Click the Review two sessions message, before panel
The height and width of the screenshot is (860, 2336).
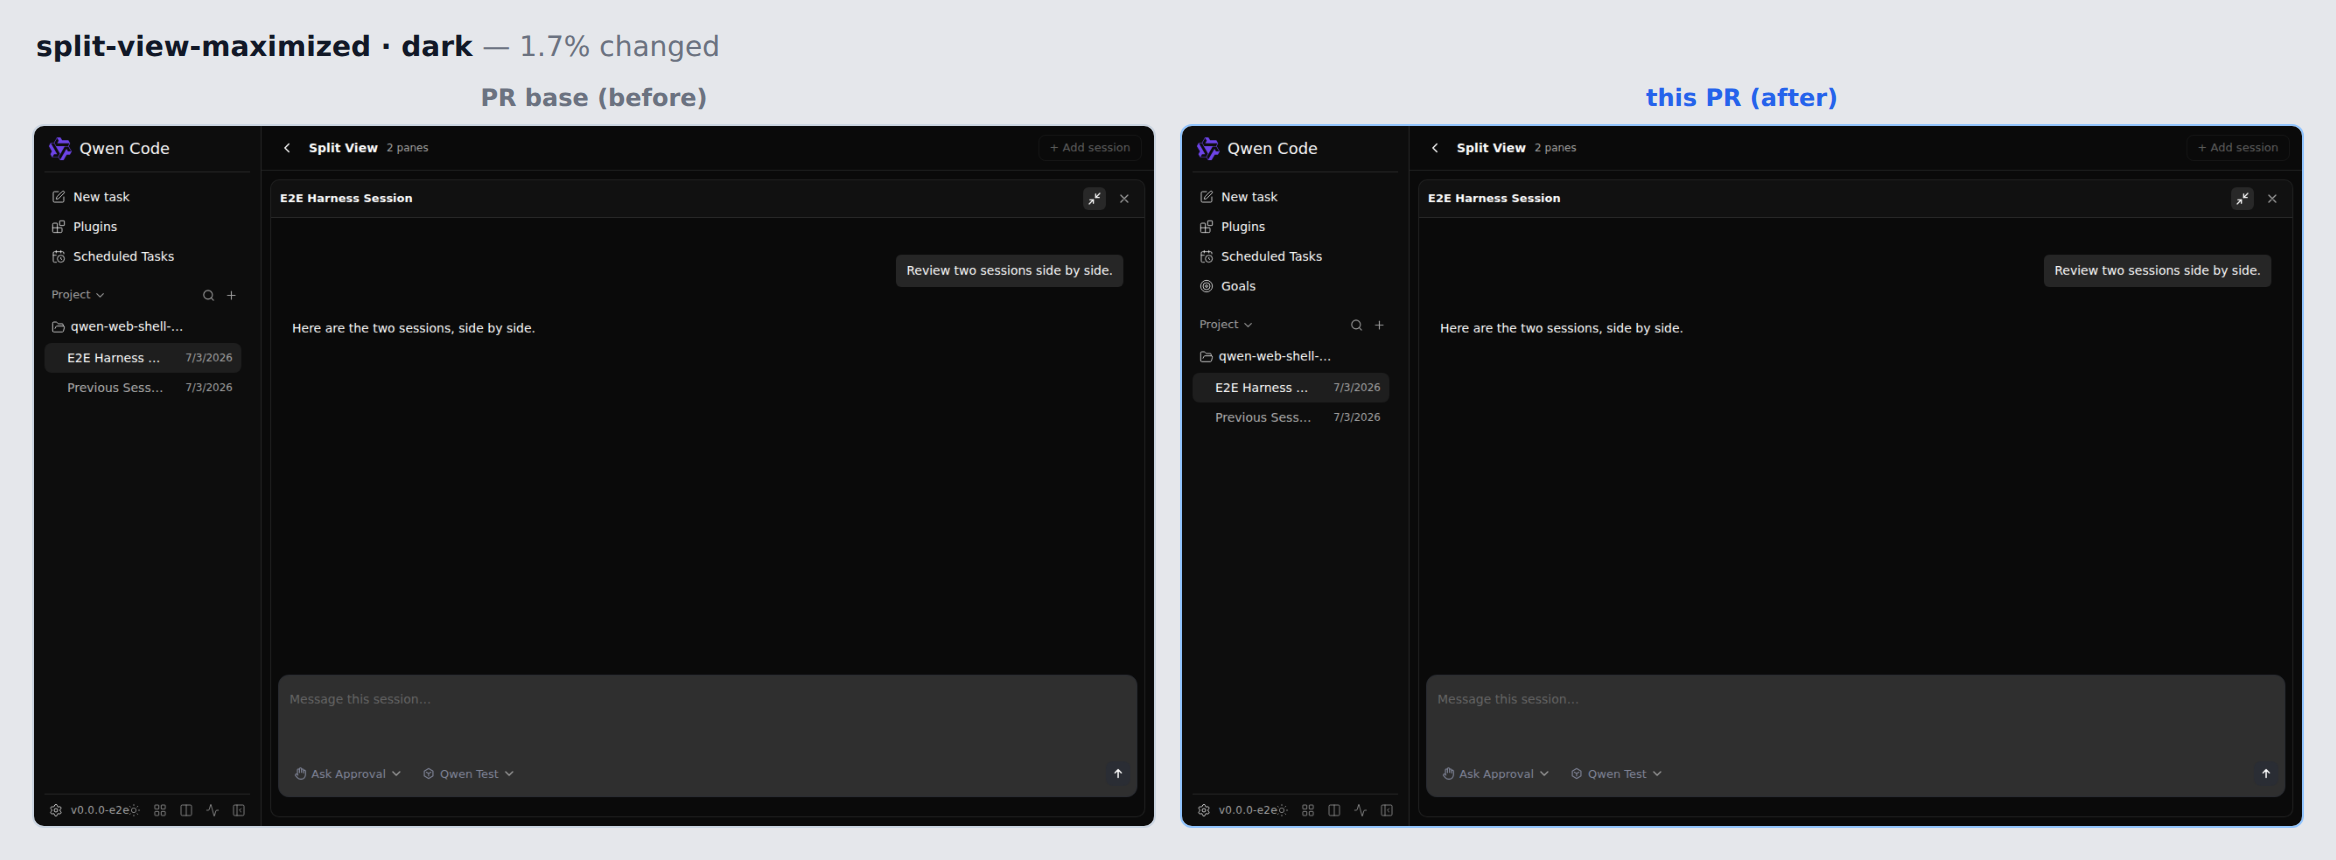[x=1009, y=271]
